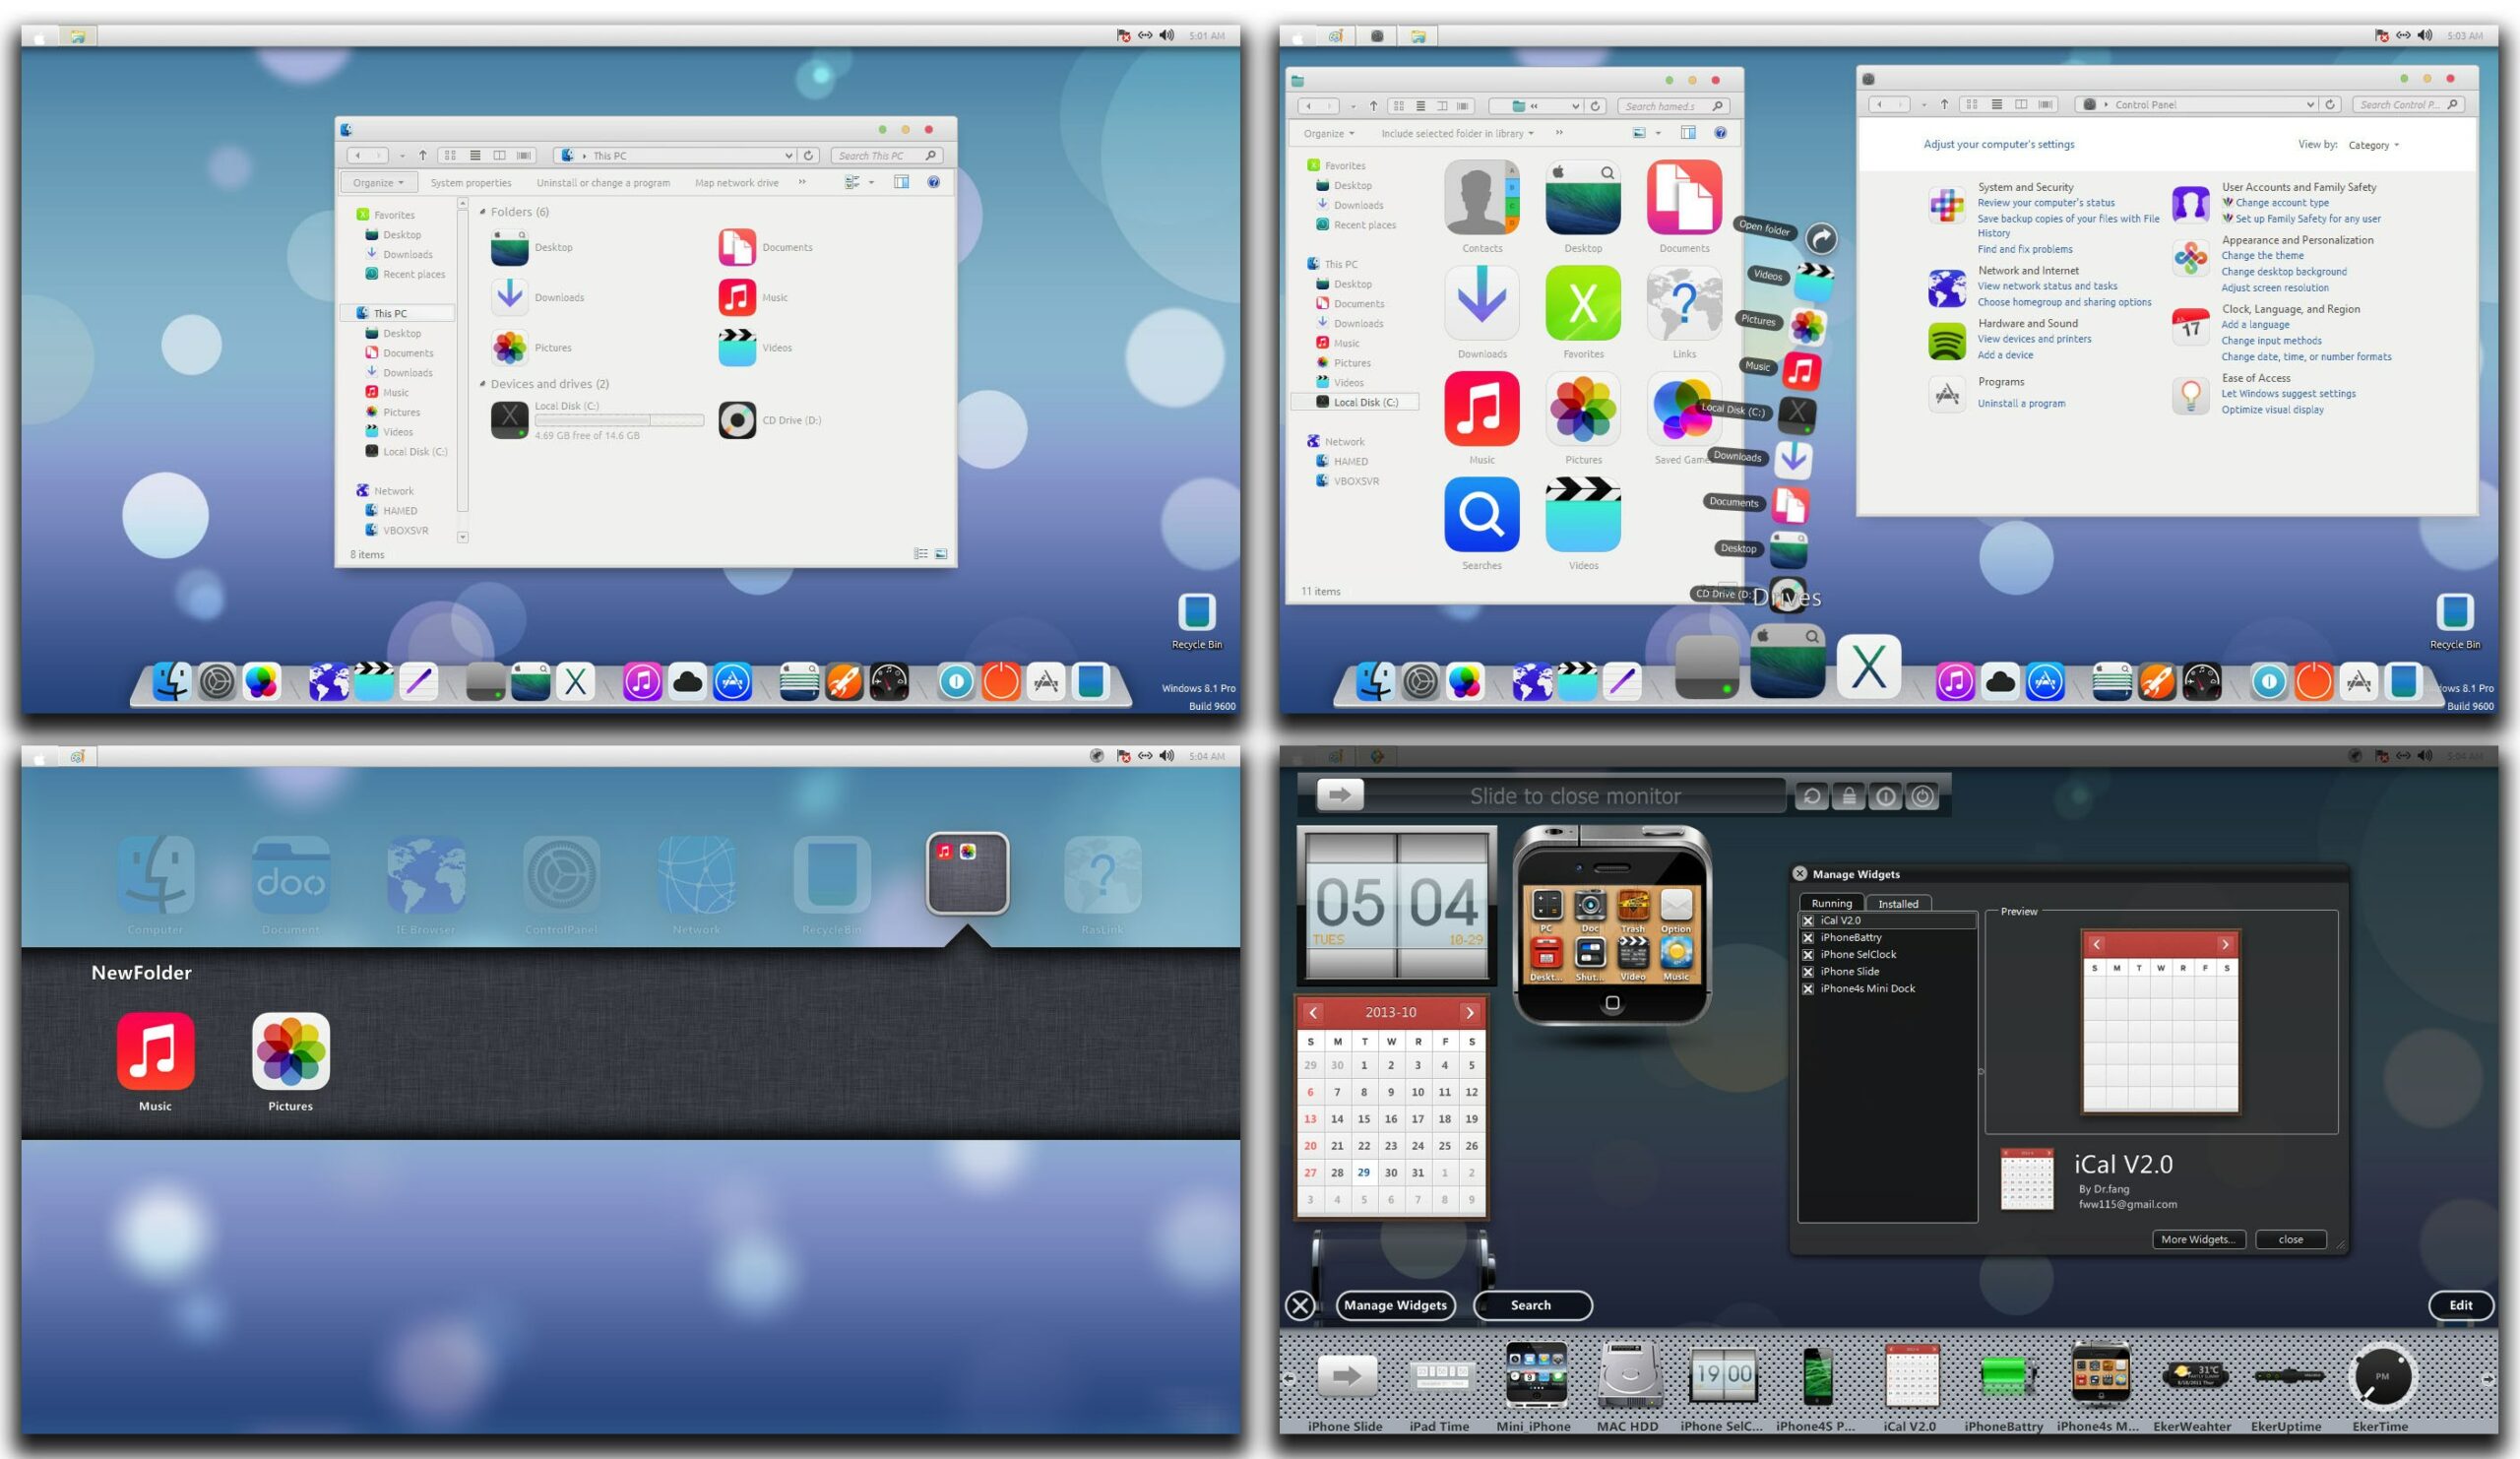Uncheck iPhoneBattry in running widgets list
Screen dimensions: 2520x1459
[x=1808, y=938]
